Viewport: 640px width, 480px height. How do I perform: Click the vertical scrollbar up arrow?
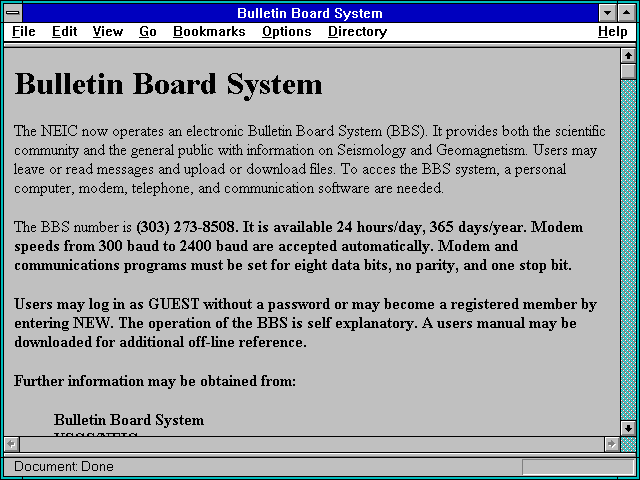[x=628, y=56]
